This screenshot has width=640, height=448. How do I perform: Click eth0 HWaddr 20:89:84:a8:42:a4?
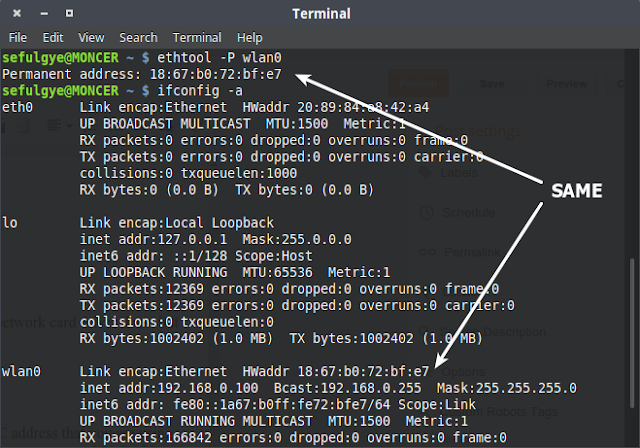[x=336, y=107]
